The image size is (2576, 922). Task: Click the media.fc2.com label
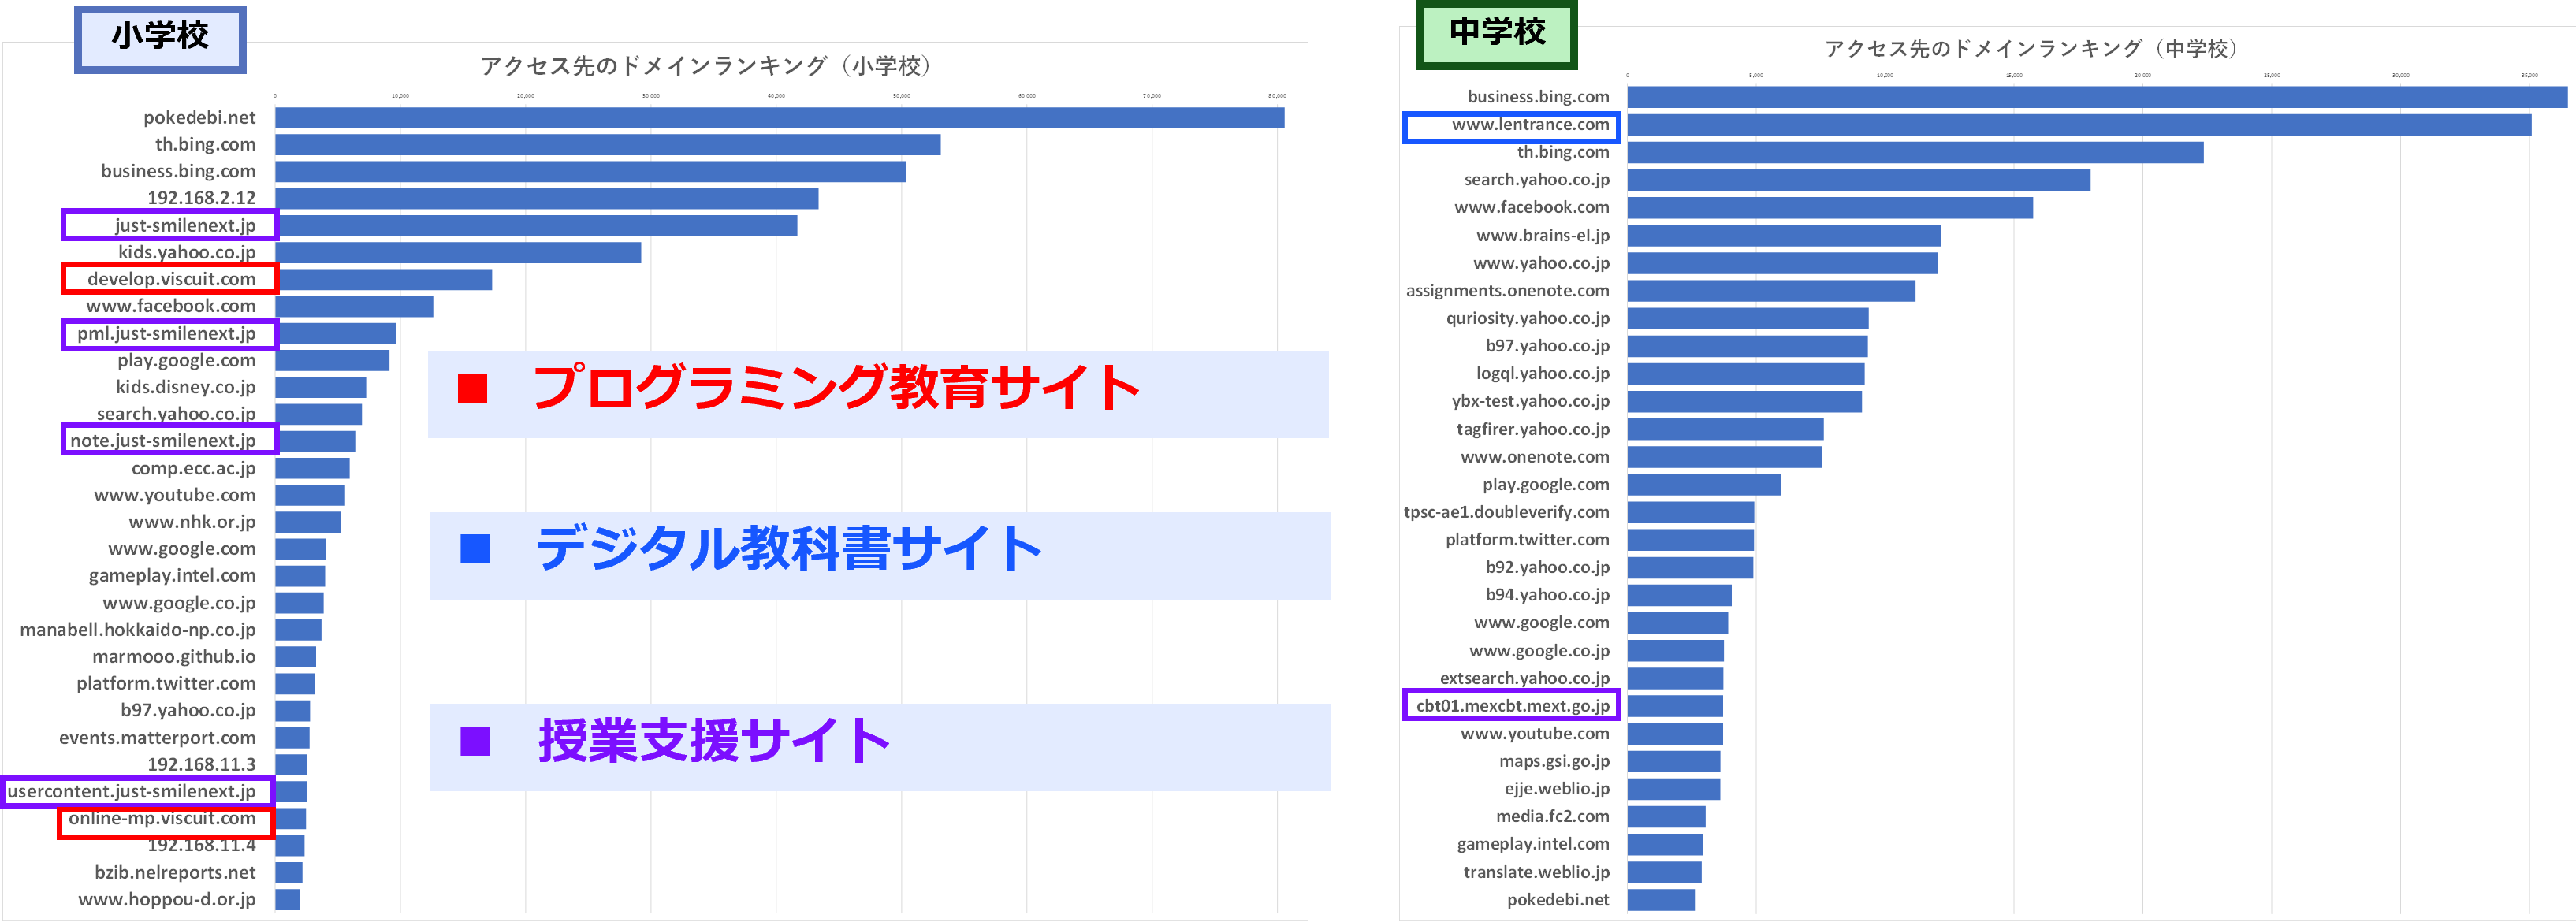coord(1553,817)
